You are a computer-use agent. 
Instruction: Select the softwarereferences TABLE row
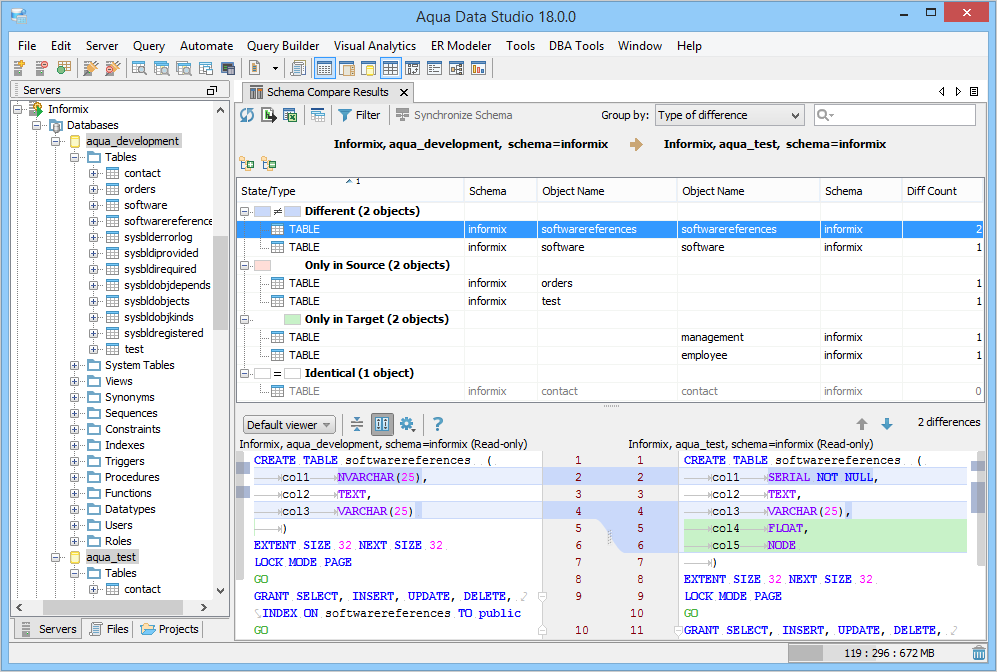(x=610, y=229)
